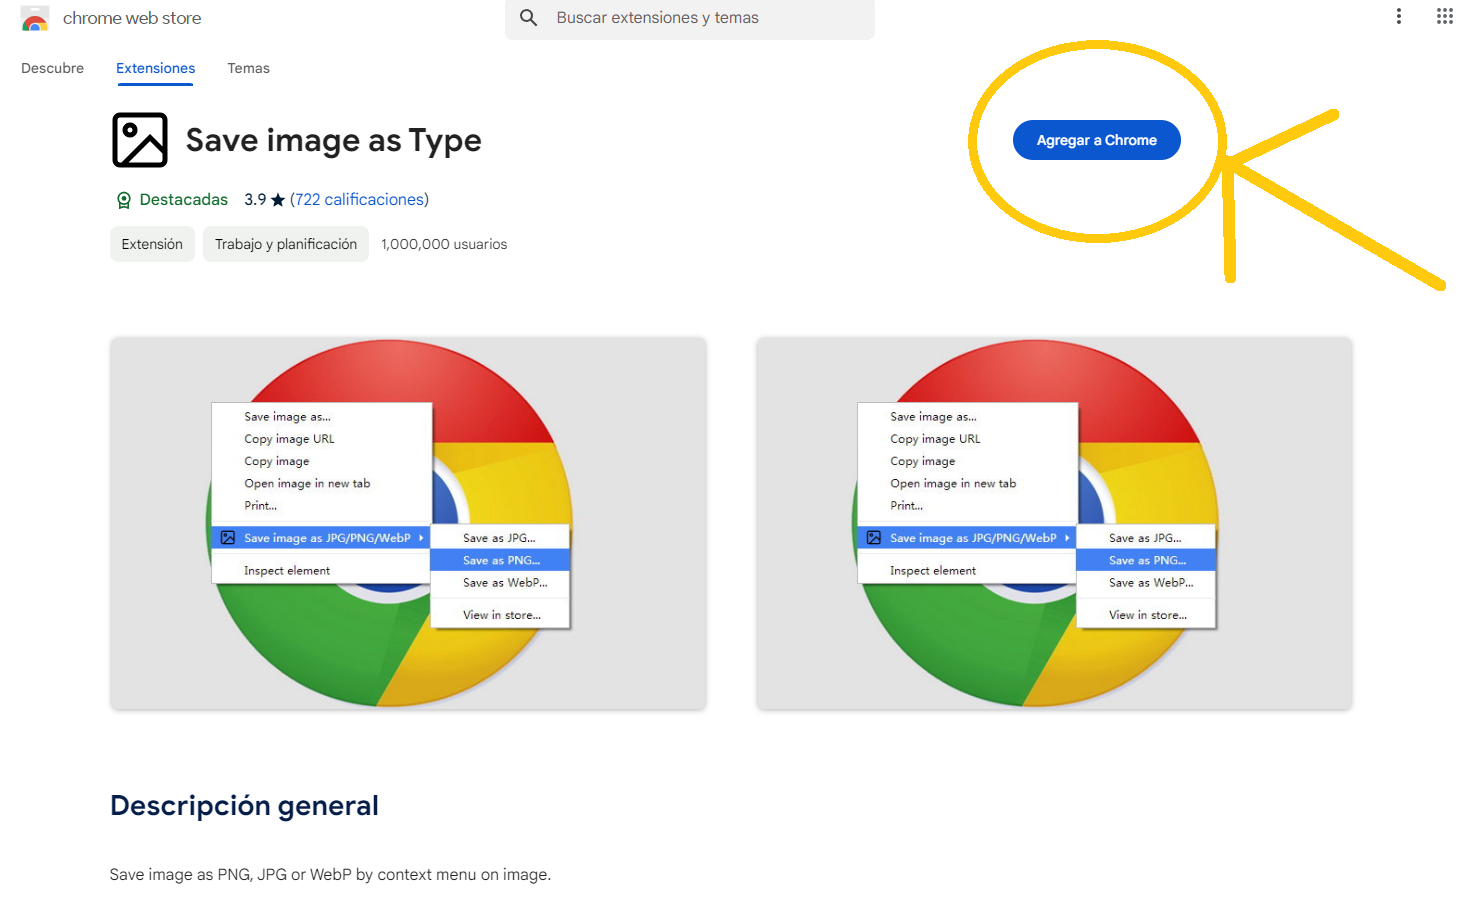The height and width of the screenshot is (909, 1460).
Task: Click the Extensión category chip
Action: tap(152, 244)
